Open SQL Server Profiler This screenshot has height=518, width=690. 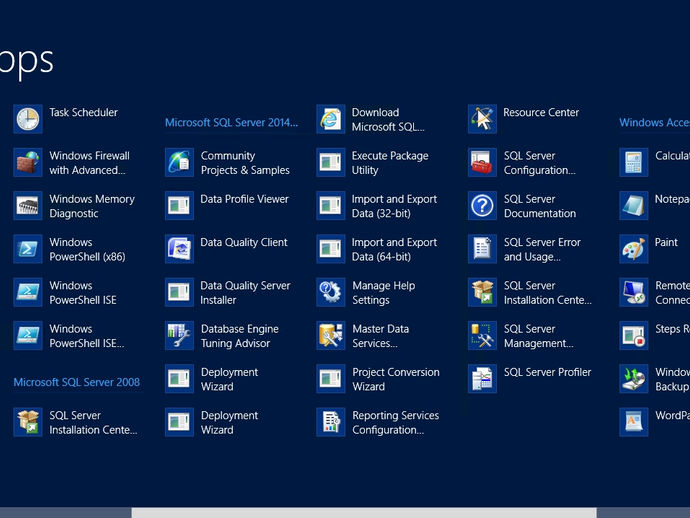(x=529, y=379)
